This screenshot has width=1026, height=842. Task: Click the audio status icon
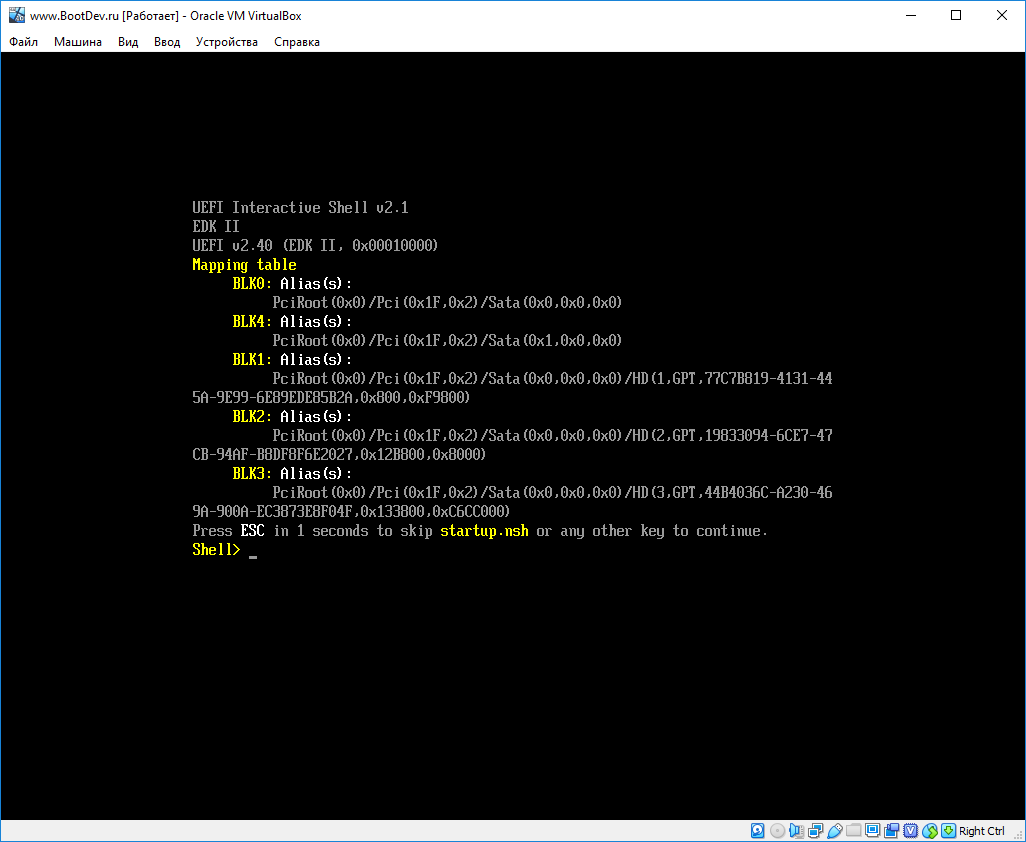tap(795, 830)
